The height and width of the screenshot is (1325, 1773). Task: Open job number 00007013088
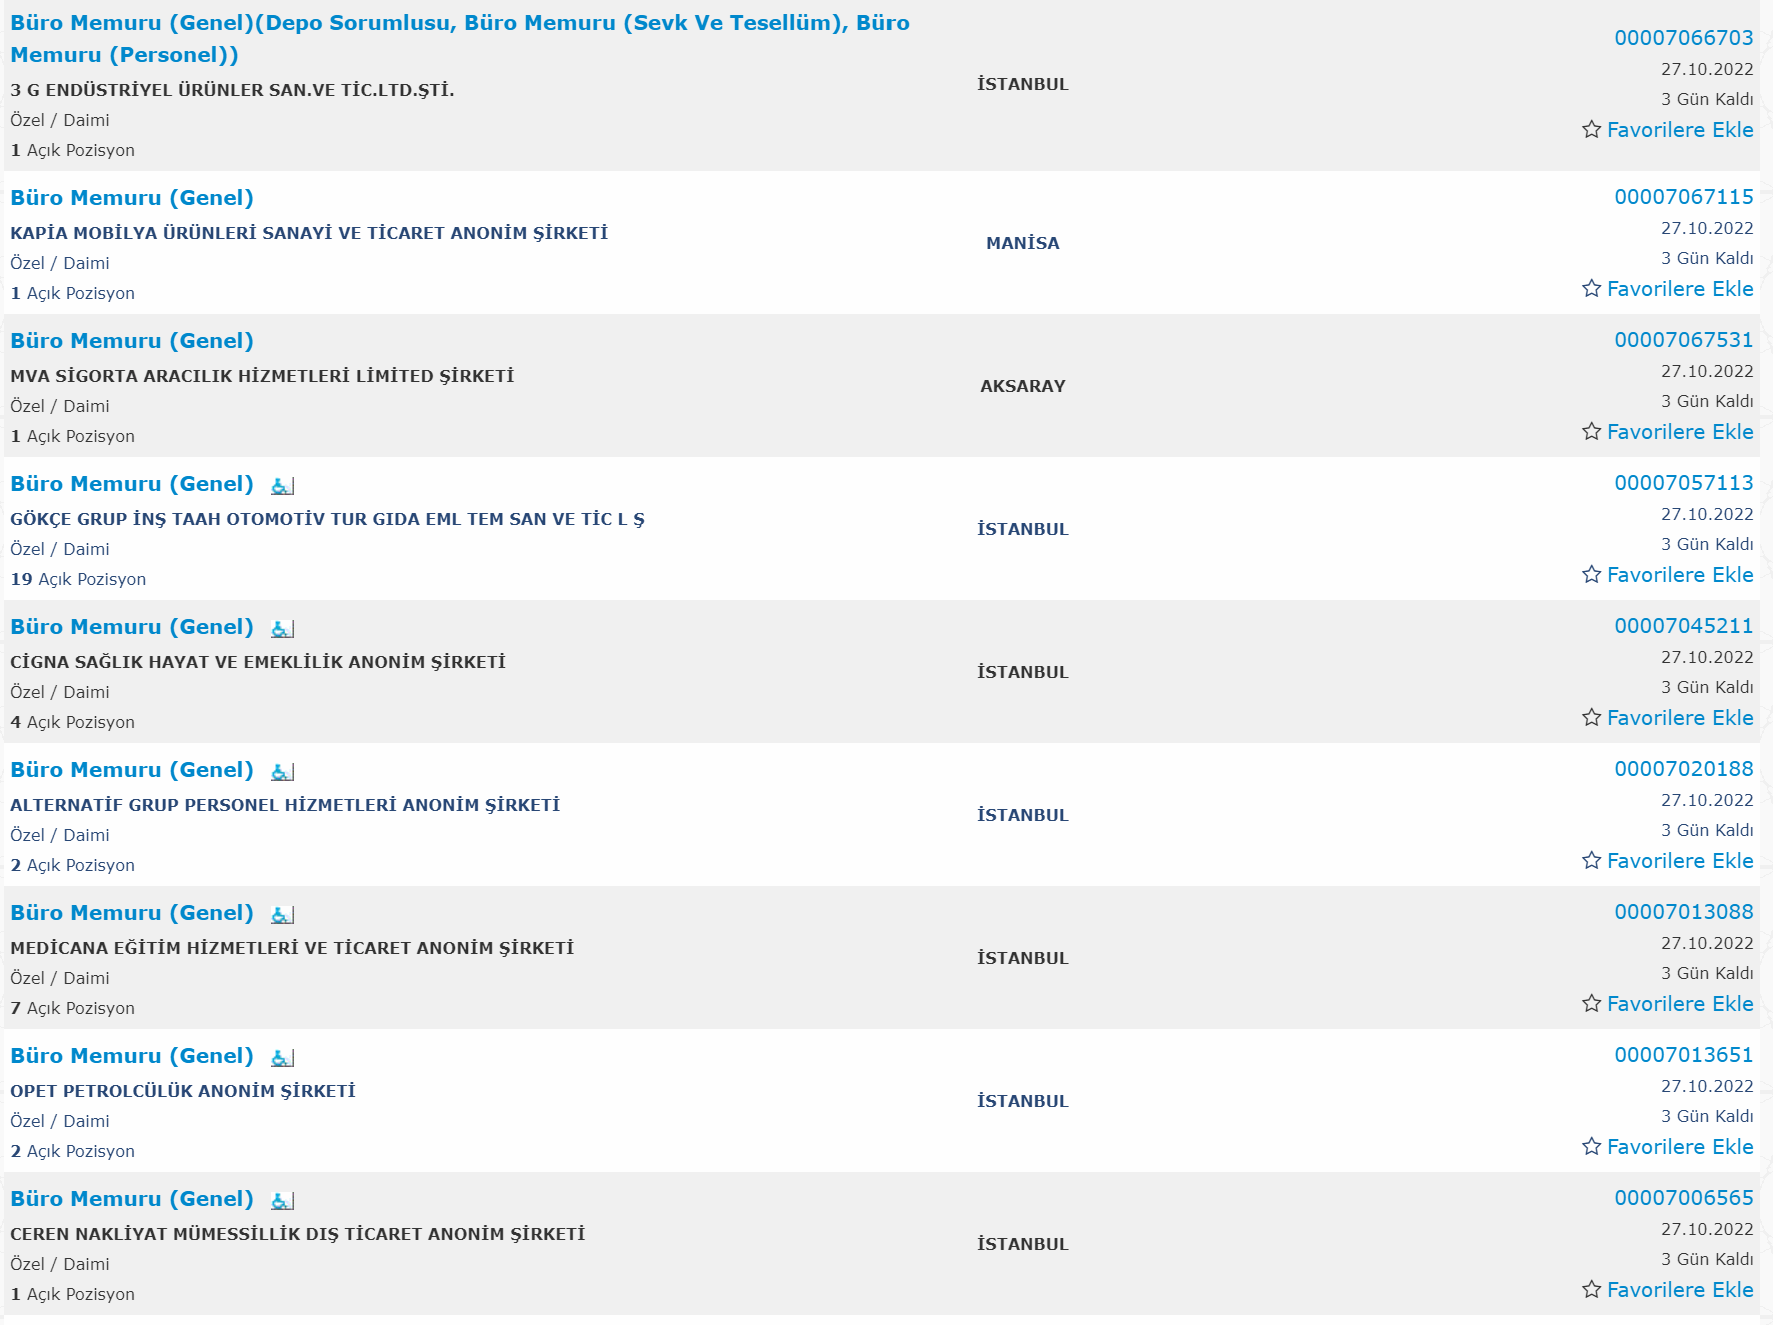(x=1683, y=912)
